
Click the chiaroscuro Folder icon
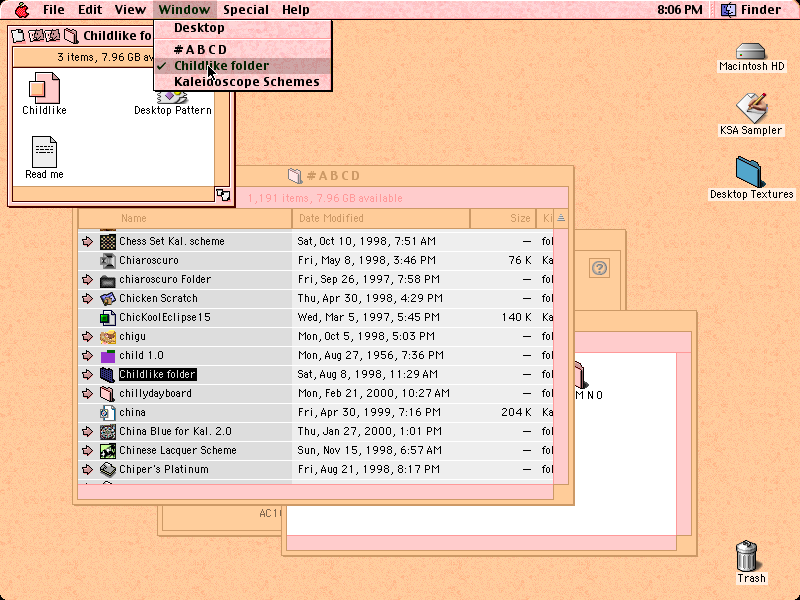pos(108,280)
